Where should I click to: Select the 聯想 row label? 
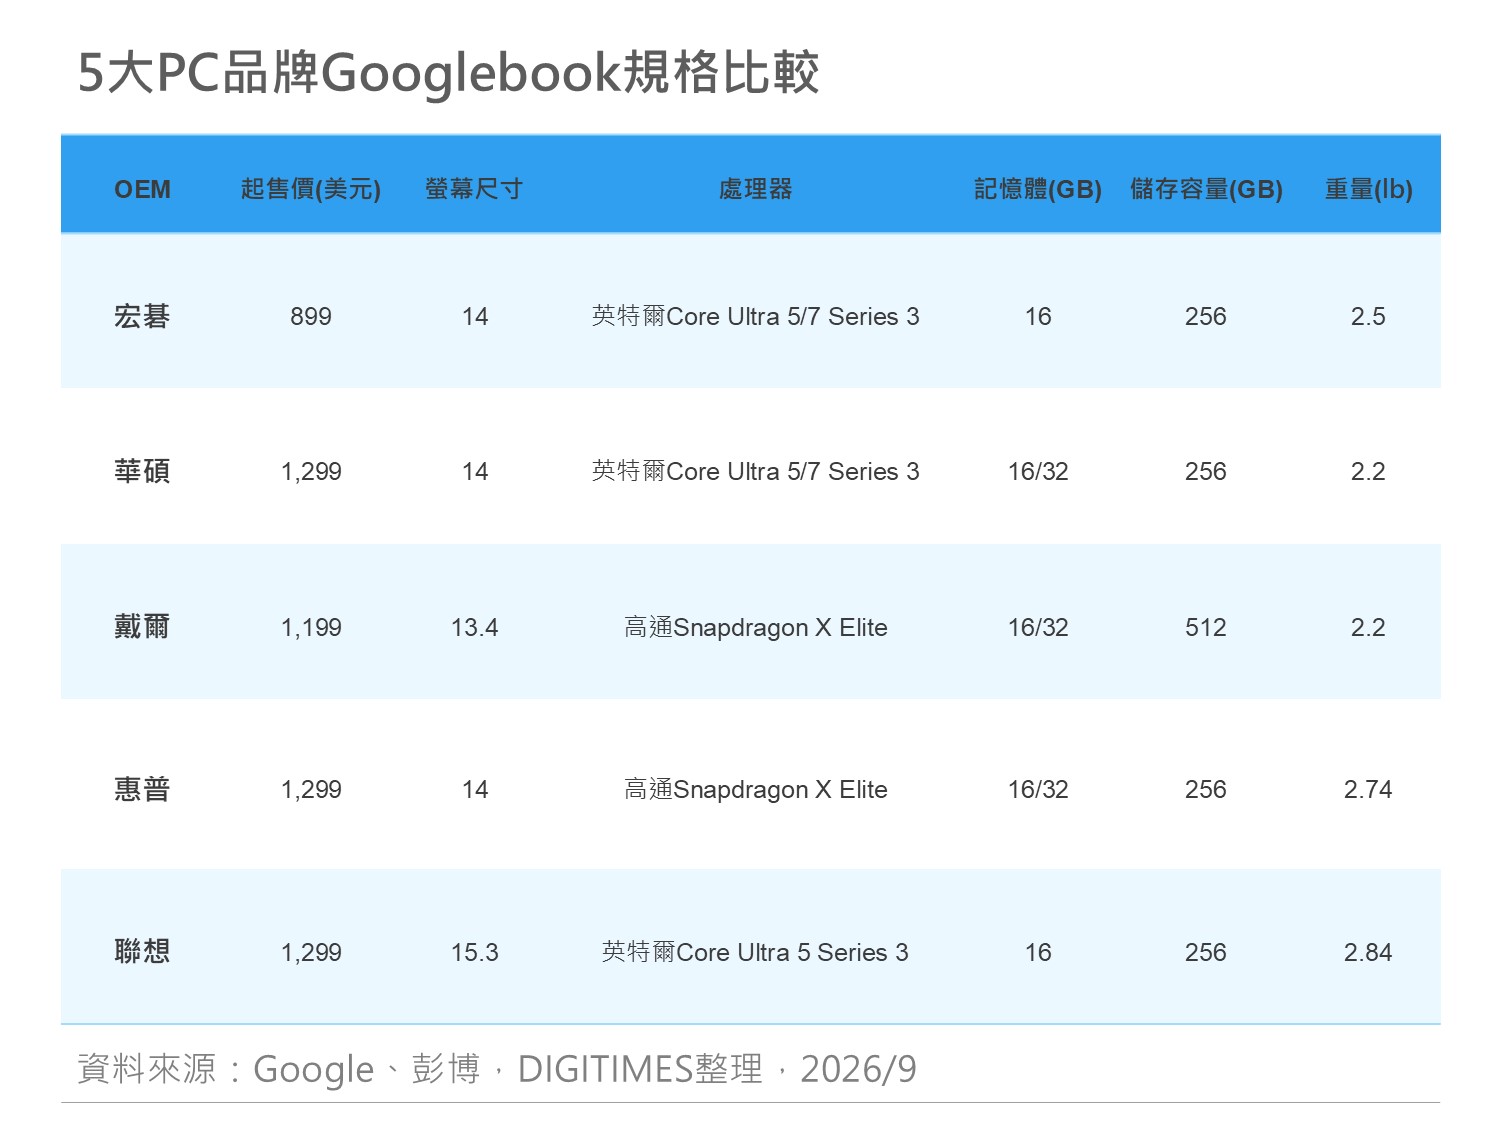click(142, 951)
